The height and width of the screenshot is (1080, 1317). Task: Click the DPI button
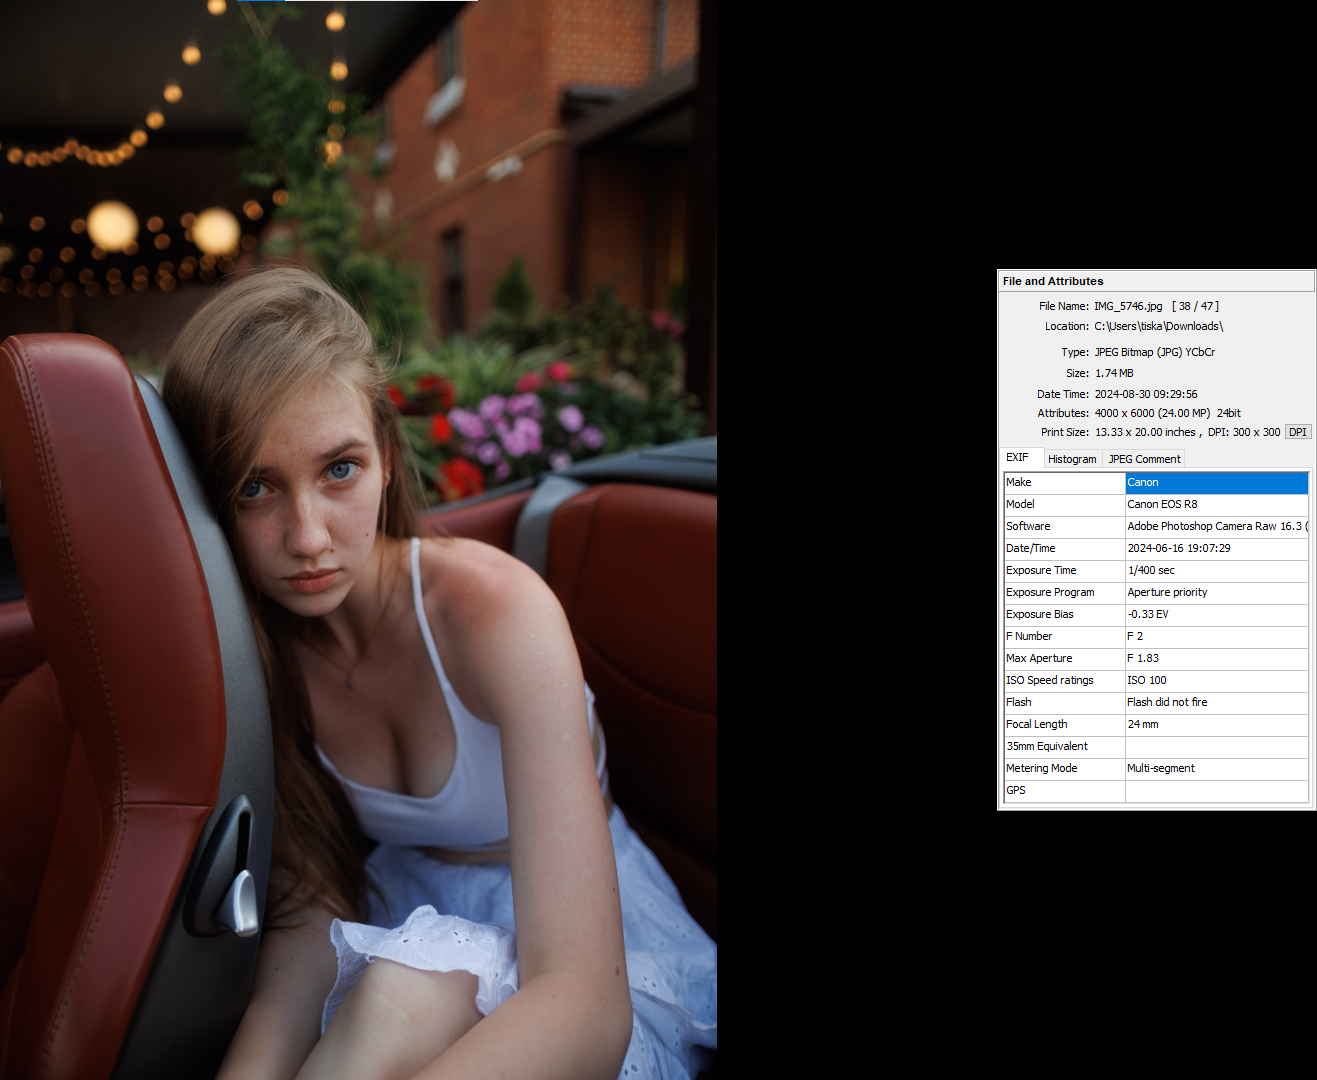coord(1297,432)
